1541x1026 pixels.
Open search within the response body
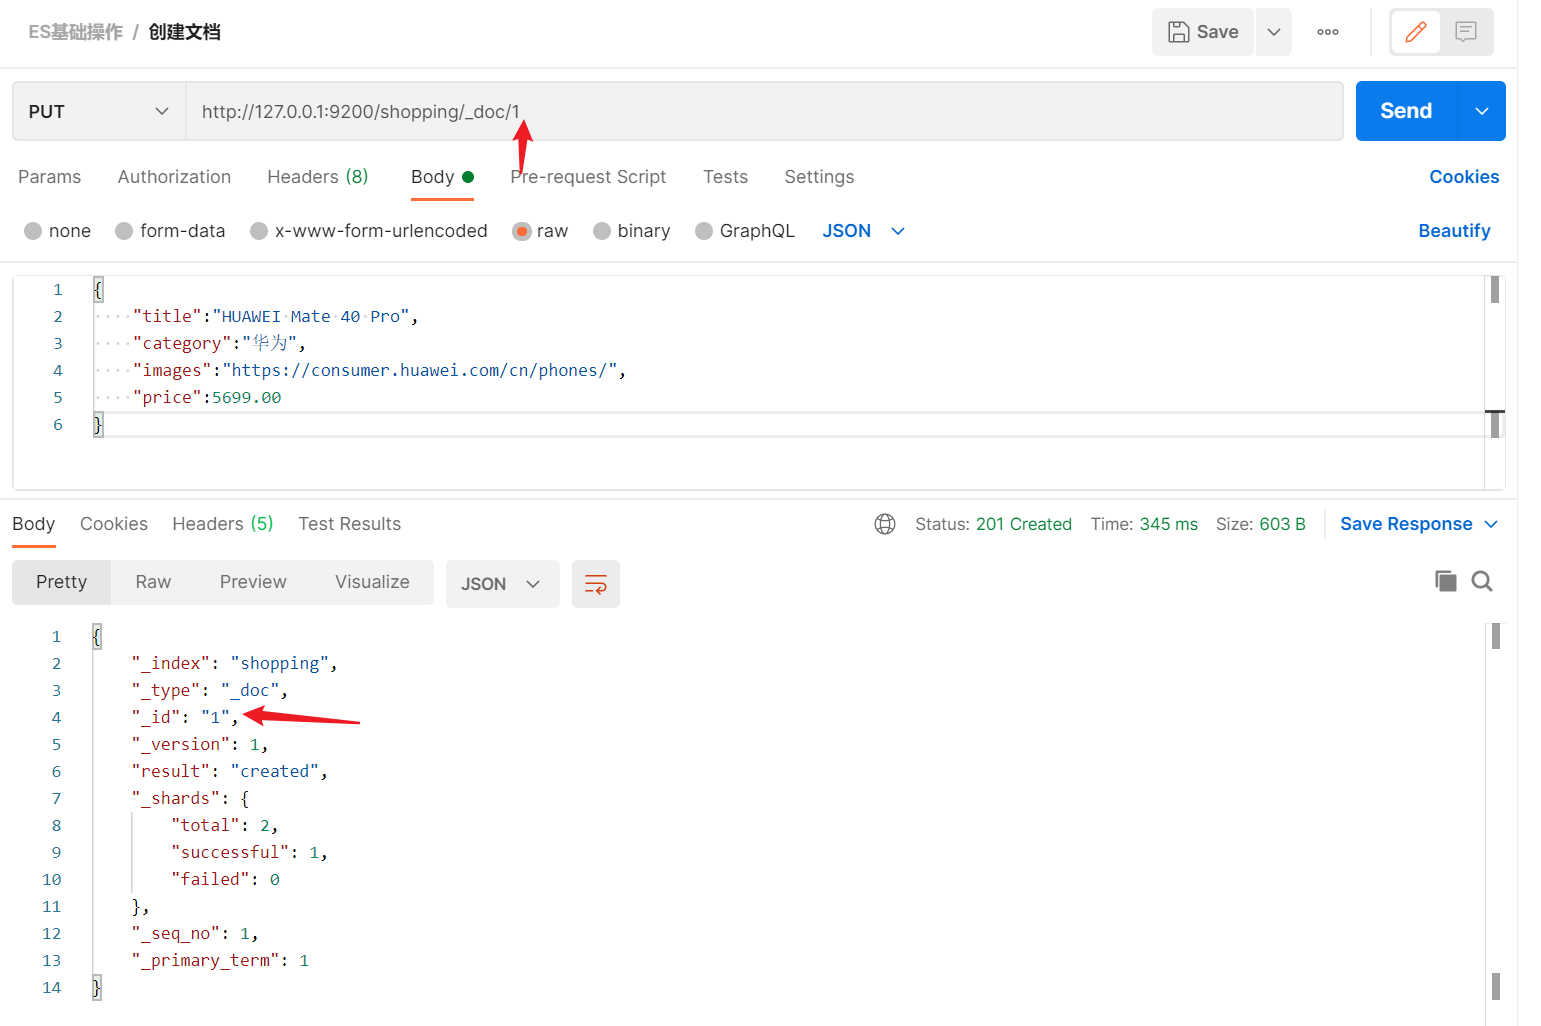(1482, 580)
